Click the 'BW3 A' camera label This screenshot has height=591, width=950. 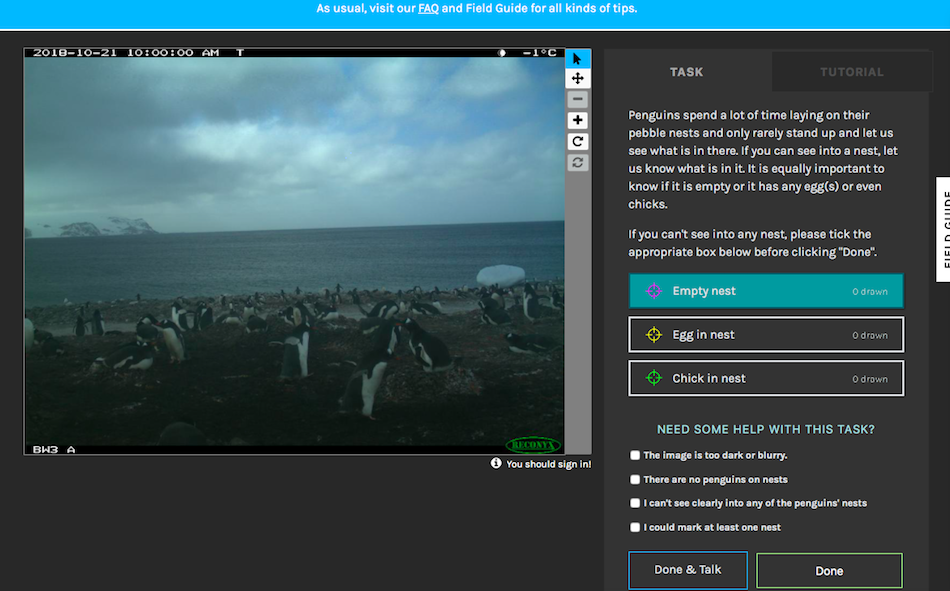click(x=54, y=449)
